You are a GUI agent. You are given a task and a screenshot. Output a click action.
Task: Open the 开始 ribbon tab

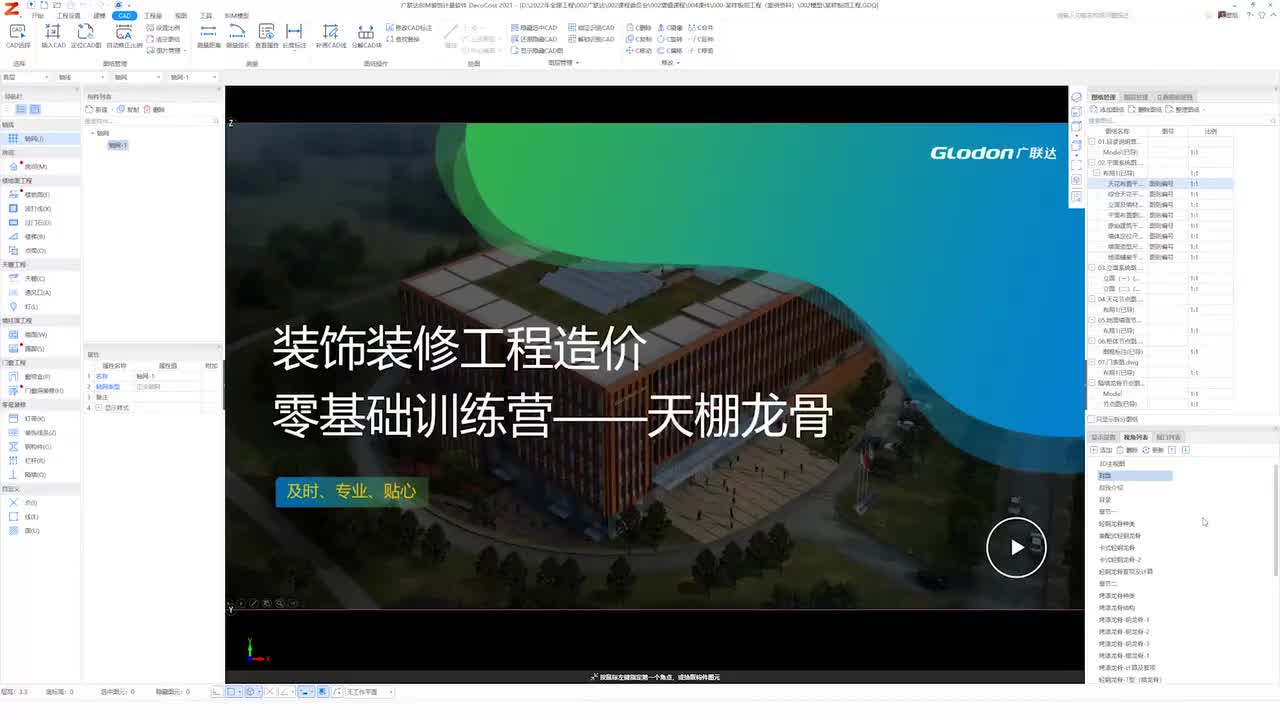pos(38,16)
